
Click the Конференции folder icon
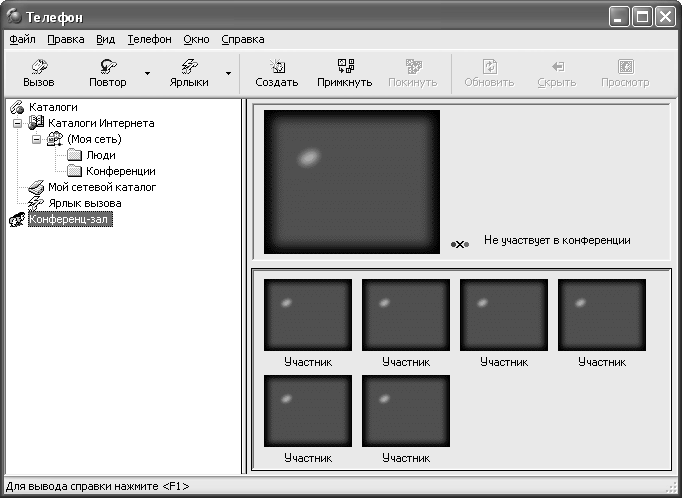[x=74, y=171]
